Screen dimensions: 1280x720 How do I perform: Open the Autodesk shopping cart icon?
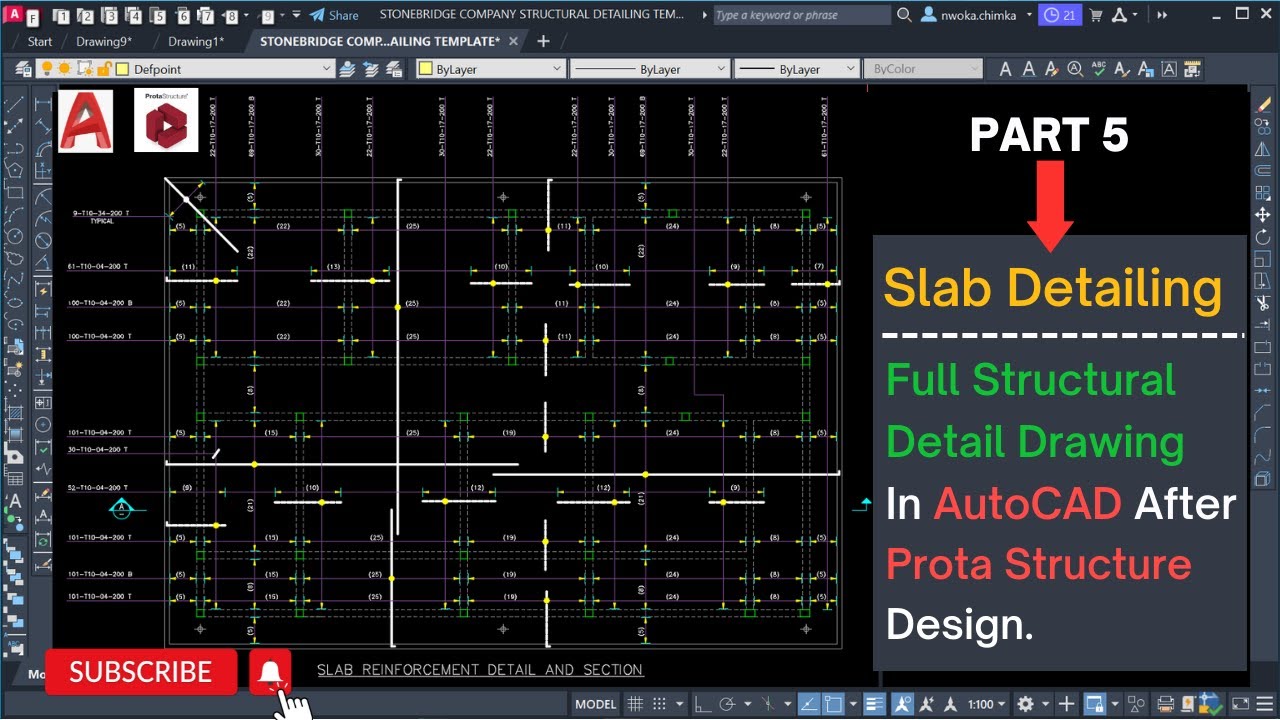[x=1095, y=15]
